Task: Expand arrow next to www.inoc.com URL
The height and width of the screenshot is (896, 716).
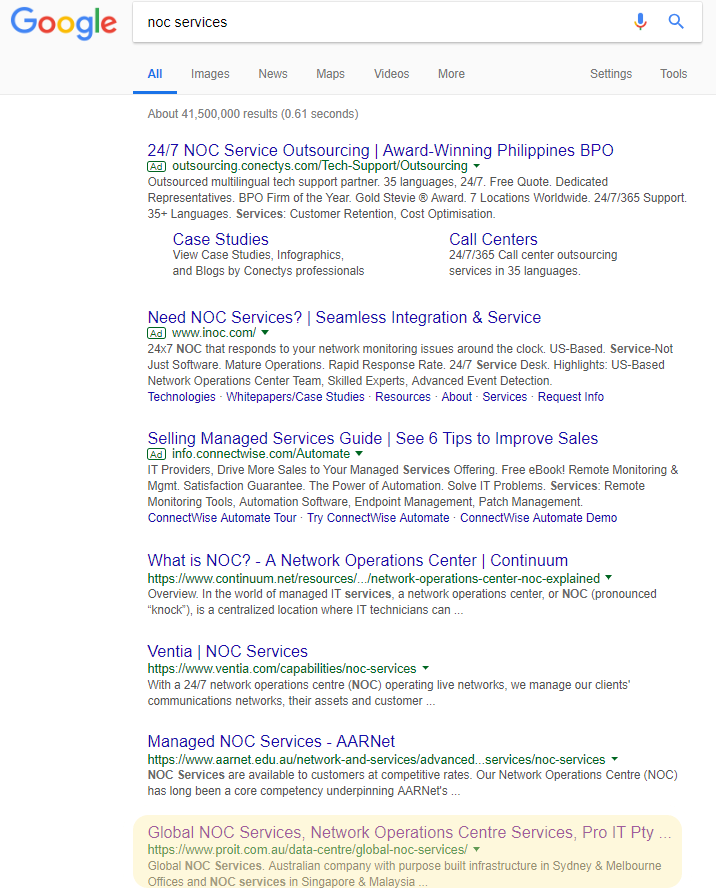Action: [265, 333]
